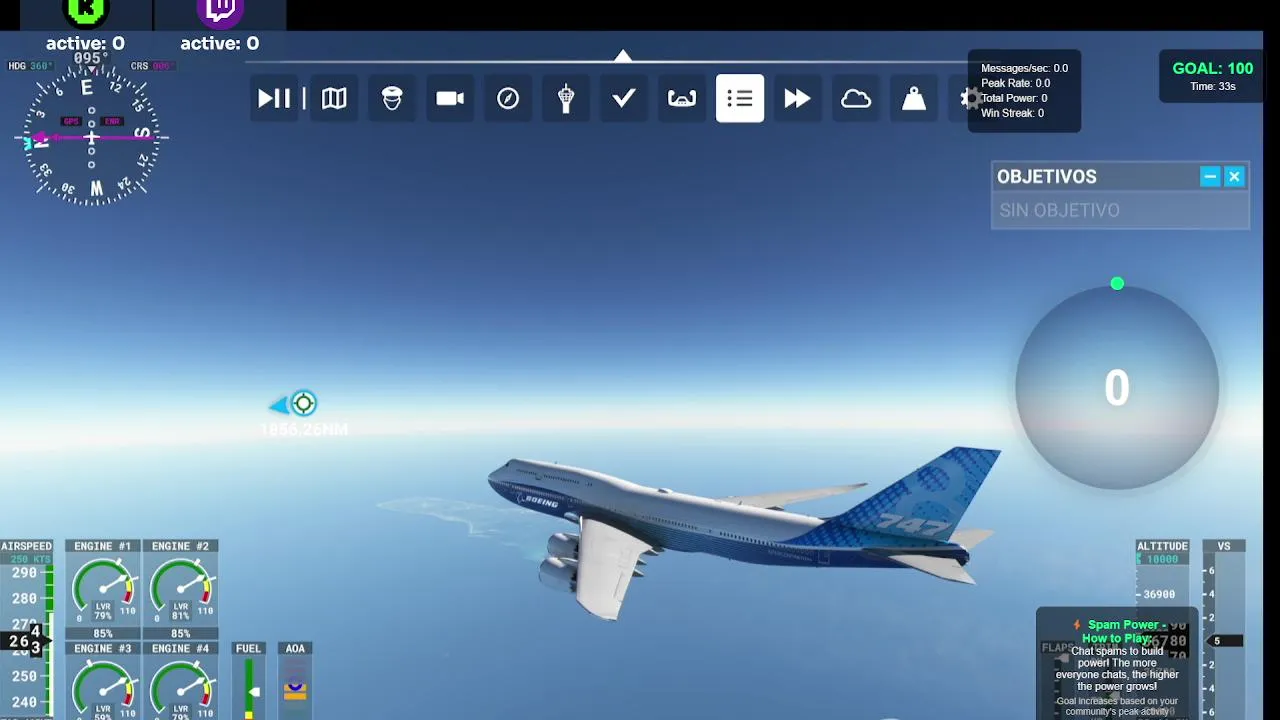Open the AI pilot control icon

pos(392,98)
